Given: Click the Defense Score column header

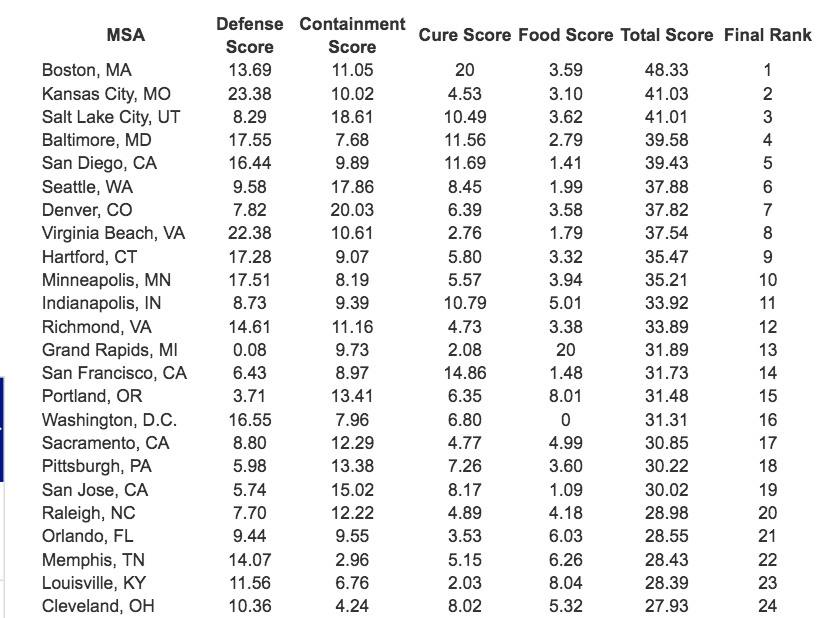Looking at the screenshot, I should [249, 35].
